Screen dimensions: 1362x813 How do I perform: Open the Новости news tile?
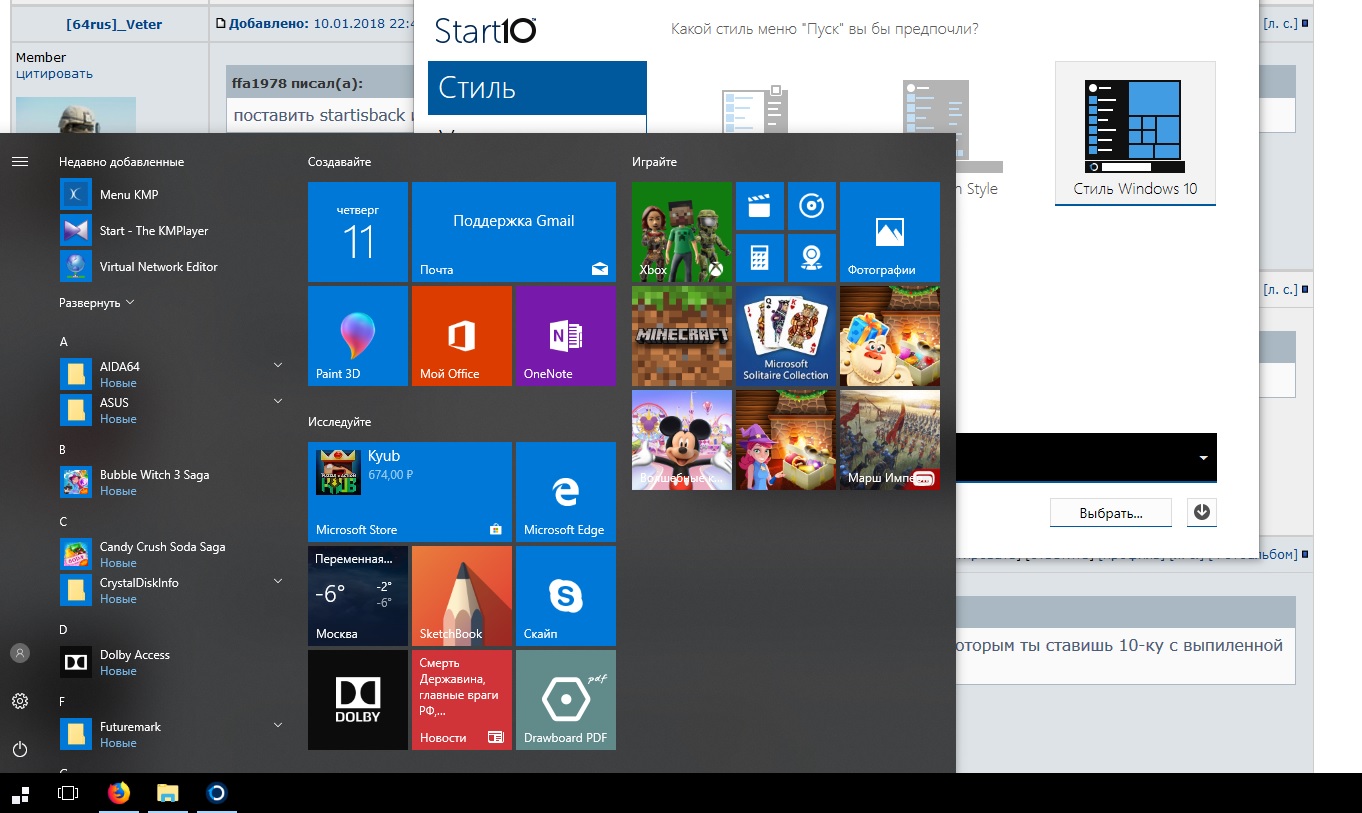(462, 700)
